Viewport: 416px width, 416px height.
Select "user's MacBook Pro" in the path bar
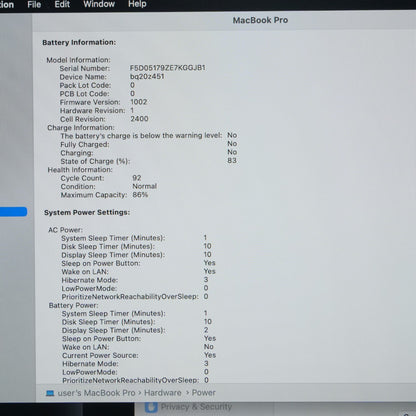click(x=96, y=393)
